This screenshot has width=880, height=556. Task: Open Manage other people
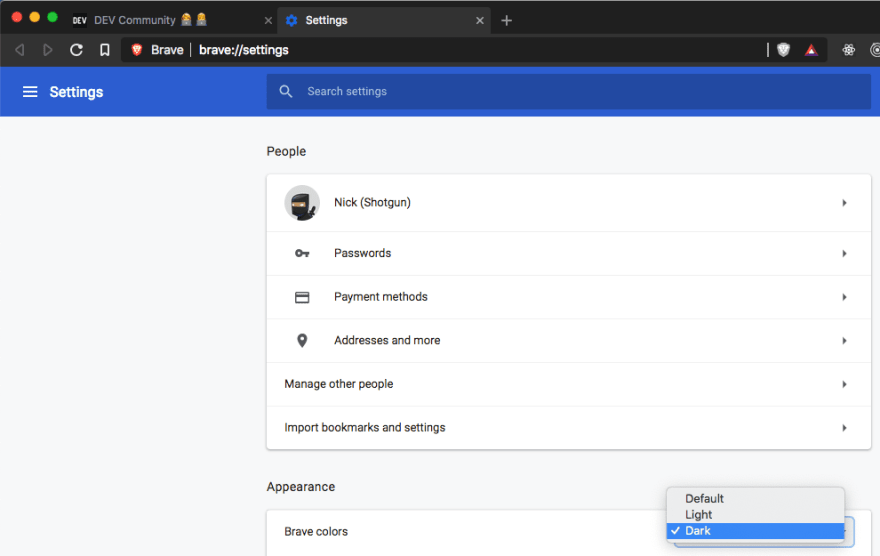click(x=569, y=384)
